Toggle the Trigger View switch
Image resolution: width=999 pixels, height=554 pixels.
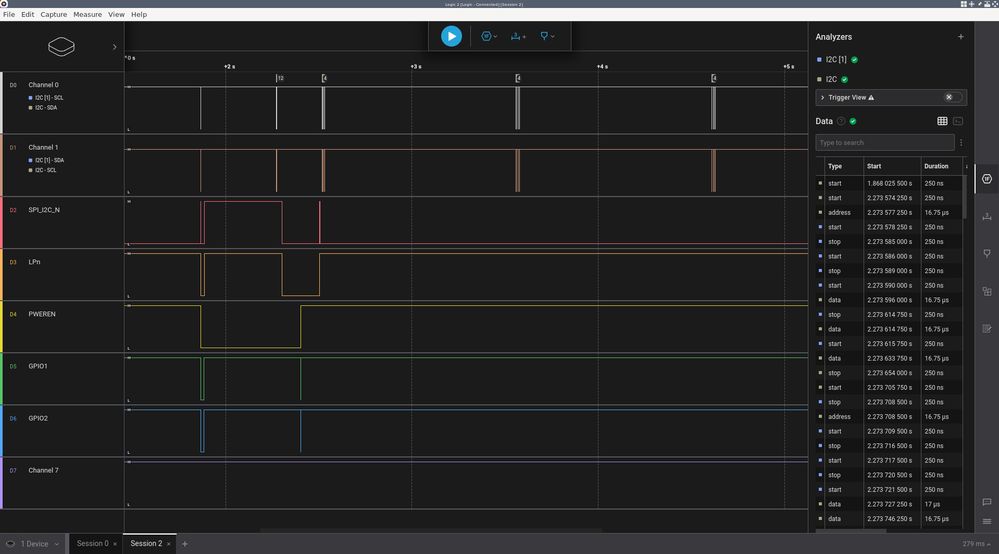pos(952,97)
